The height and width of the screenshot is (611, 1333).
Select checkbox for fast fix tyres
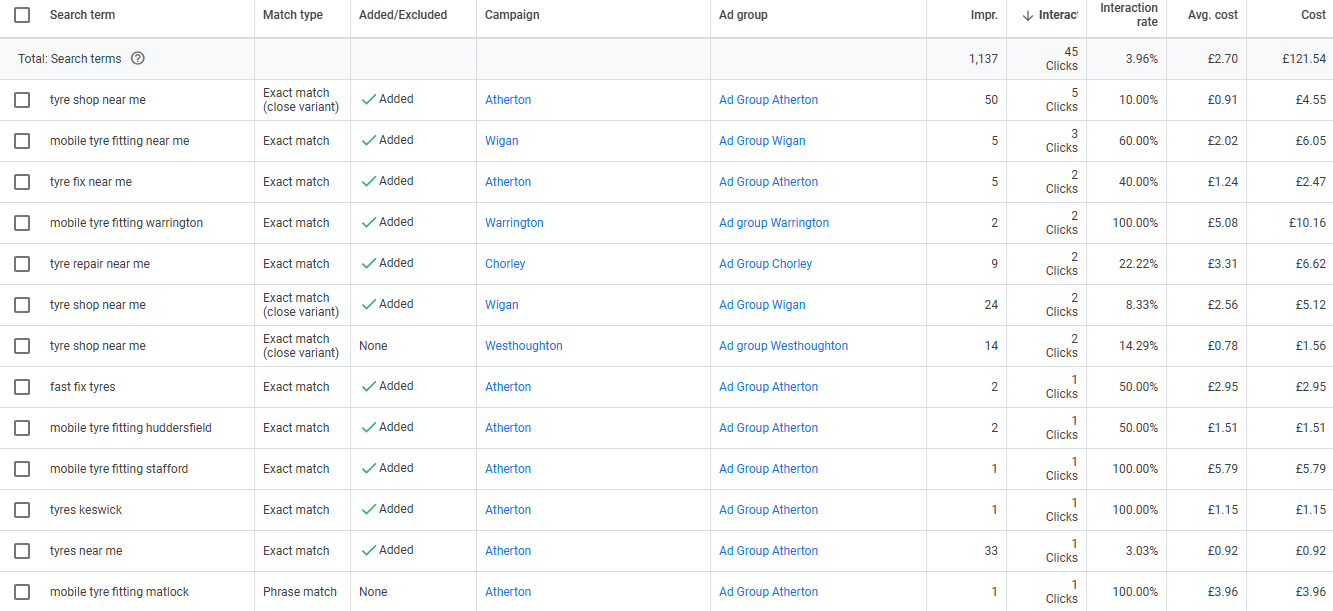point(22,387)
